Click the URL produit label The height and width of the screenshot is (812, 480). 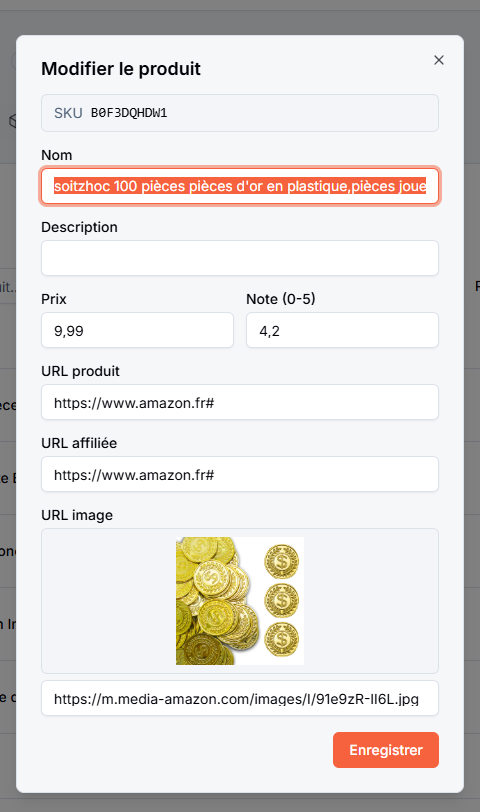80,371
